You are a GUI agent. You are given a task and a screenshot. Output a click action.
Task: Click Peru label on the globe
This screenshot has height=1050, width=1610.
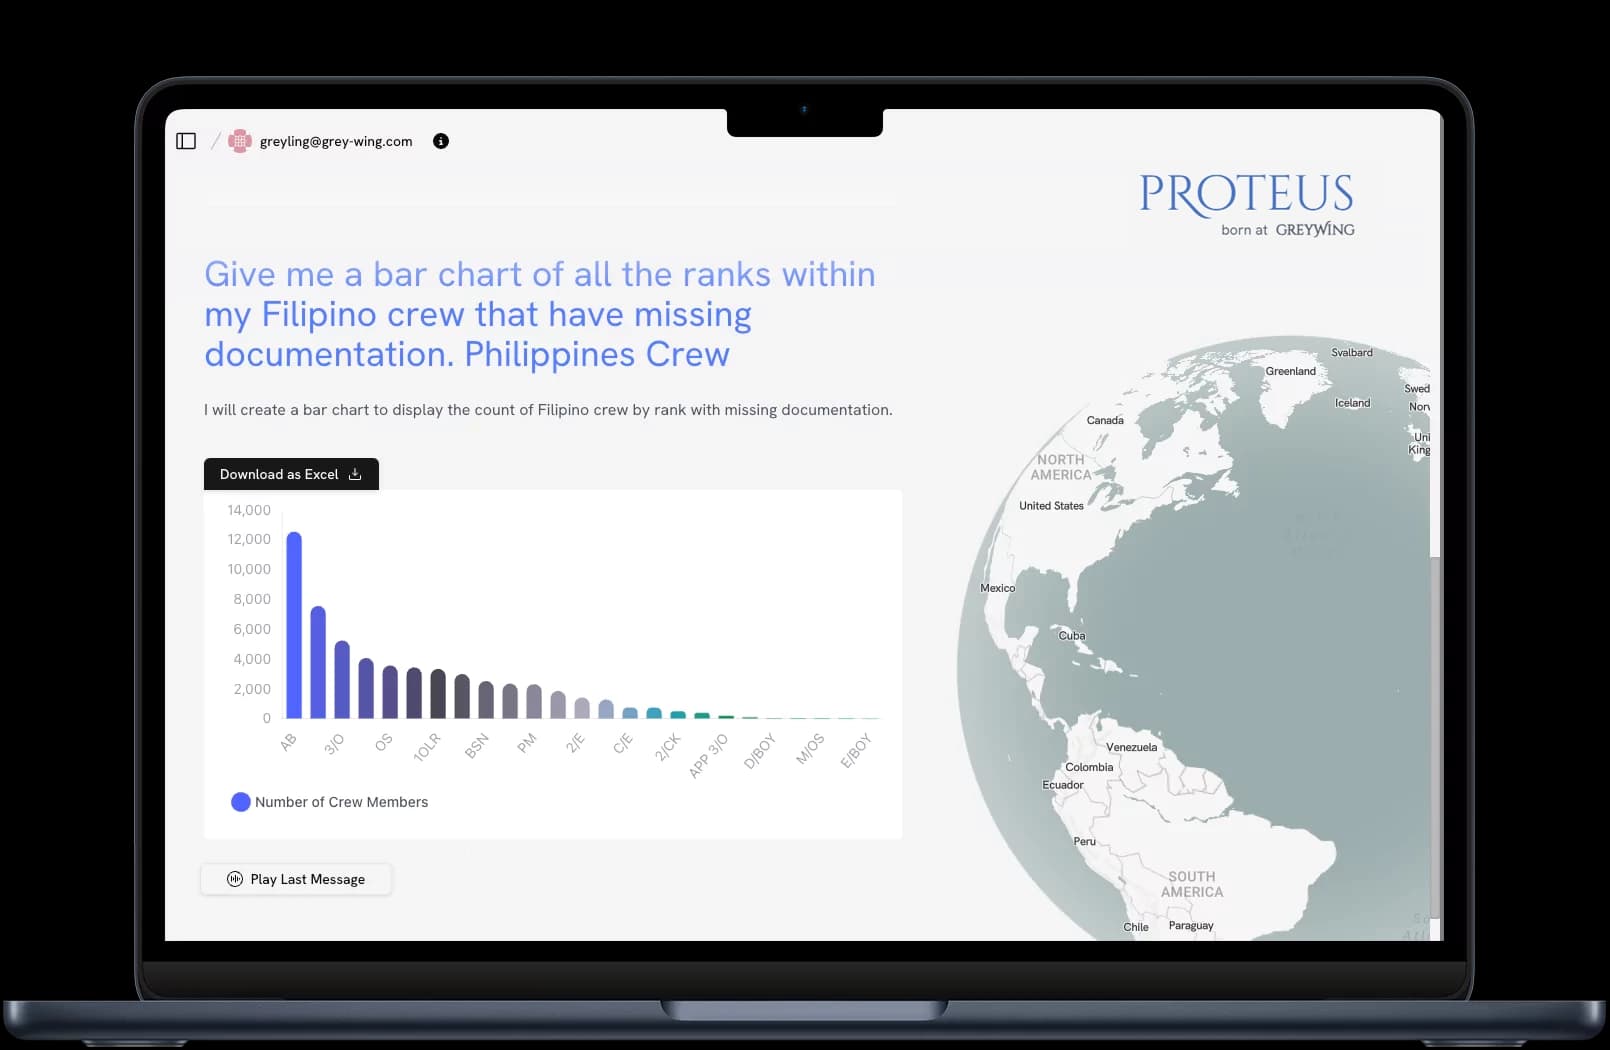click(1084, 842)
